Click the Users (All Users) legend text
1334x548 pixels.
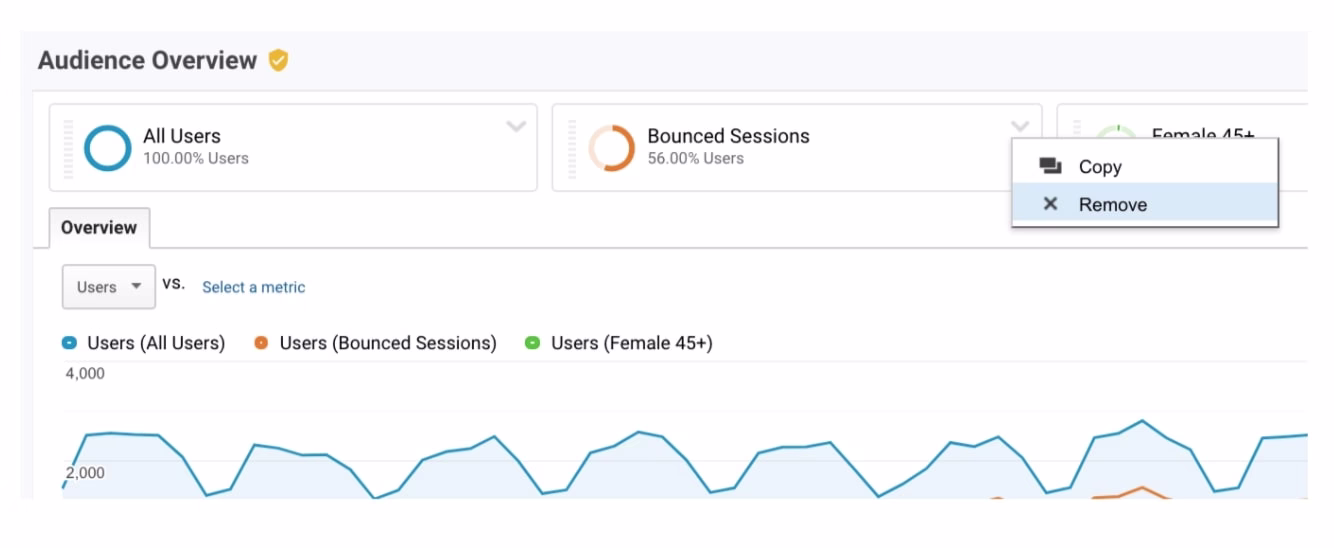coord(156,343)
